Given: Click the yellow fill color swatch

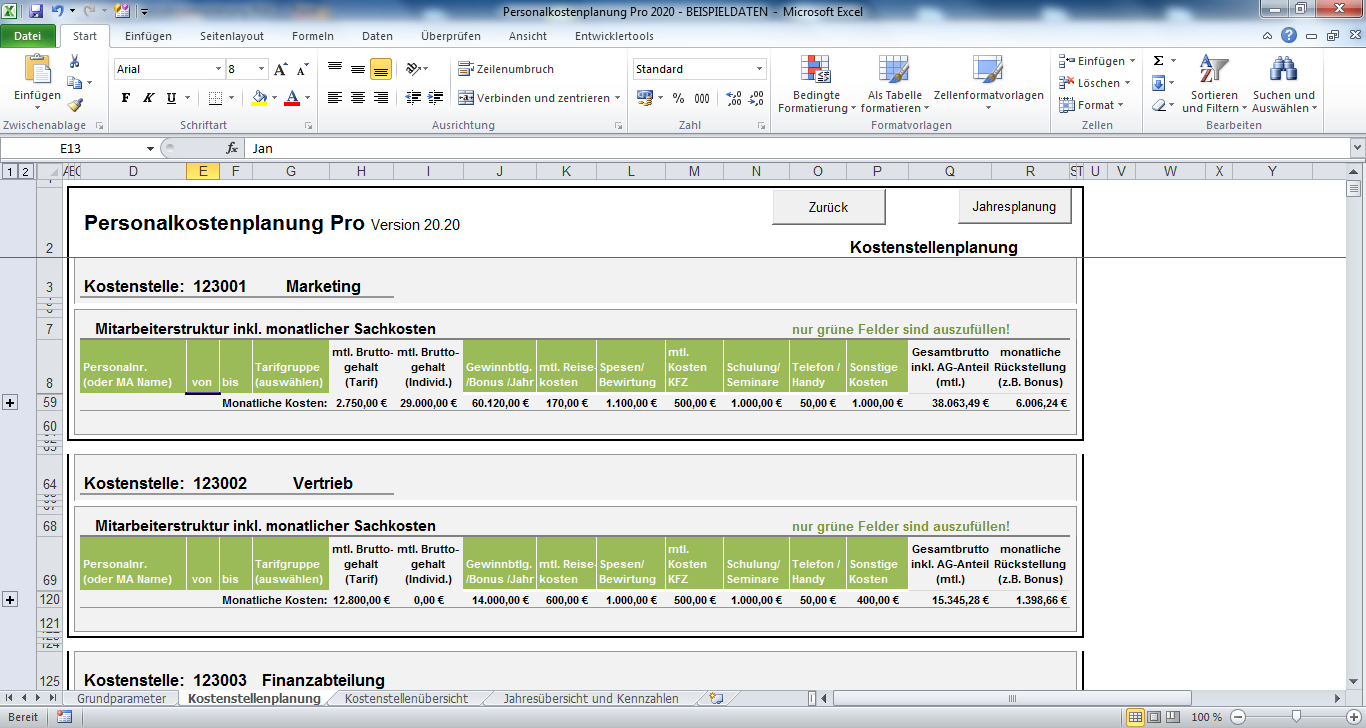Looking at the screenshot, I should pos(259,98).
